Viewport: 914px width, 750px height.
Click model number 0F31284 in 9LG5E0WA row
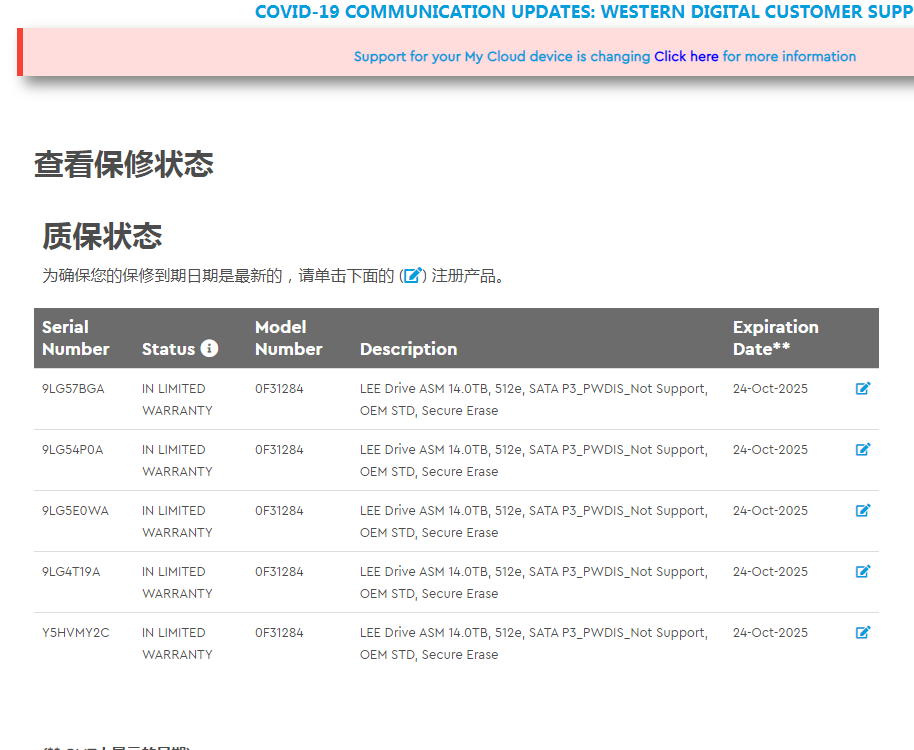coord(279,511)
